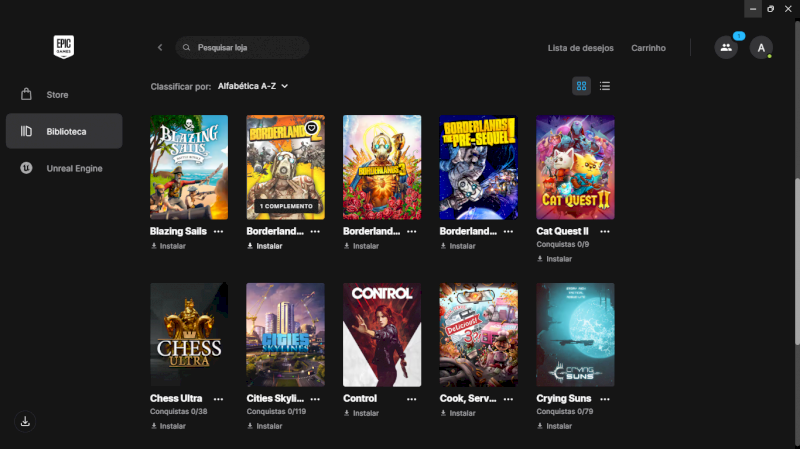Open Blazing Sails options ellipsis
This screenshot has width=800, height=449.
tap(218, 232)
